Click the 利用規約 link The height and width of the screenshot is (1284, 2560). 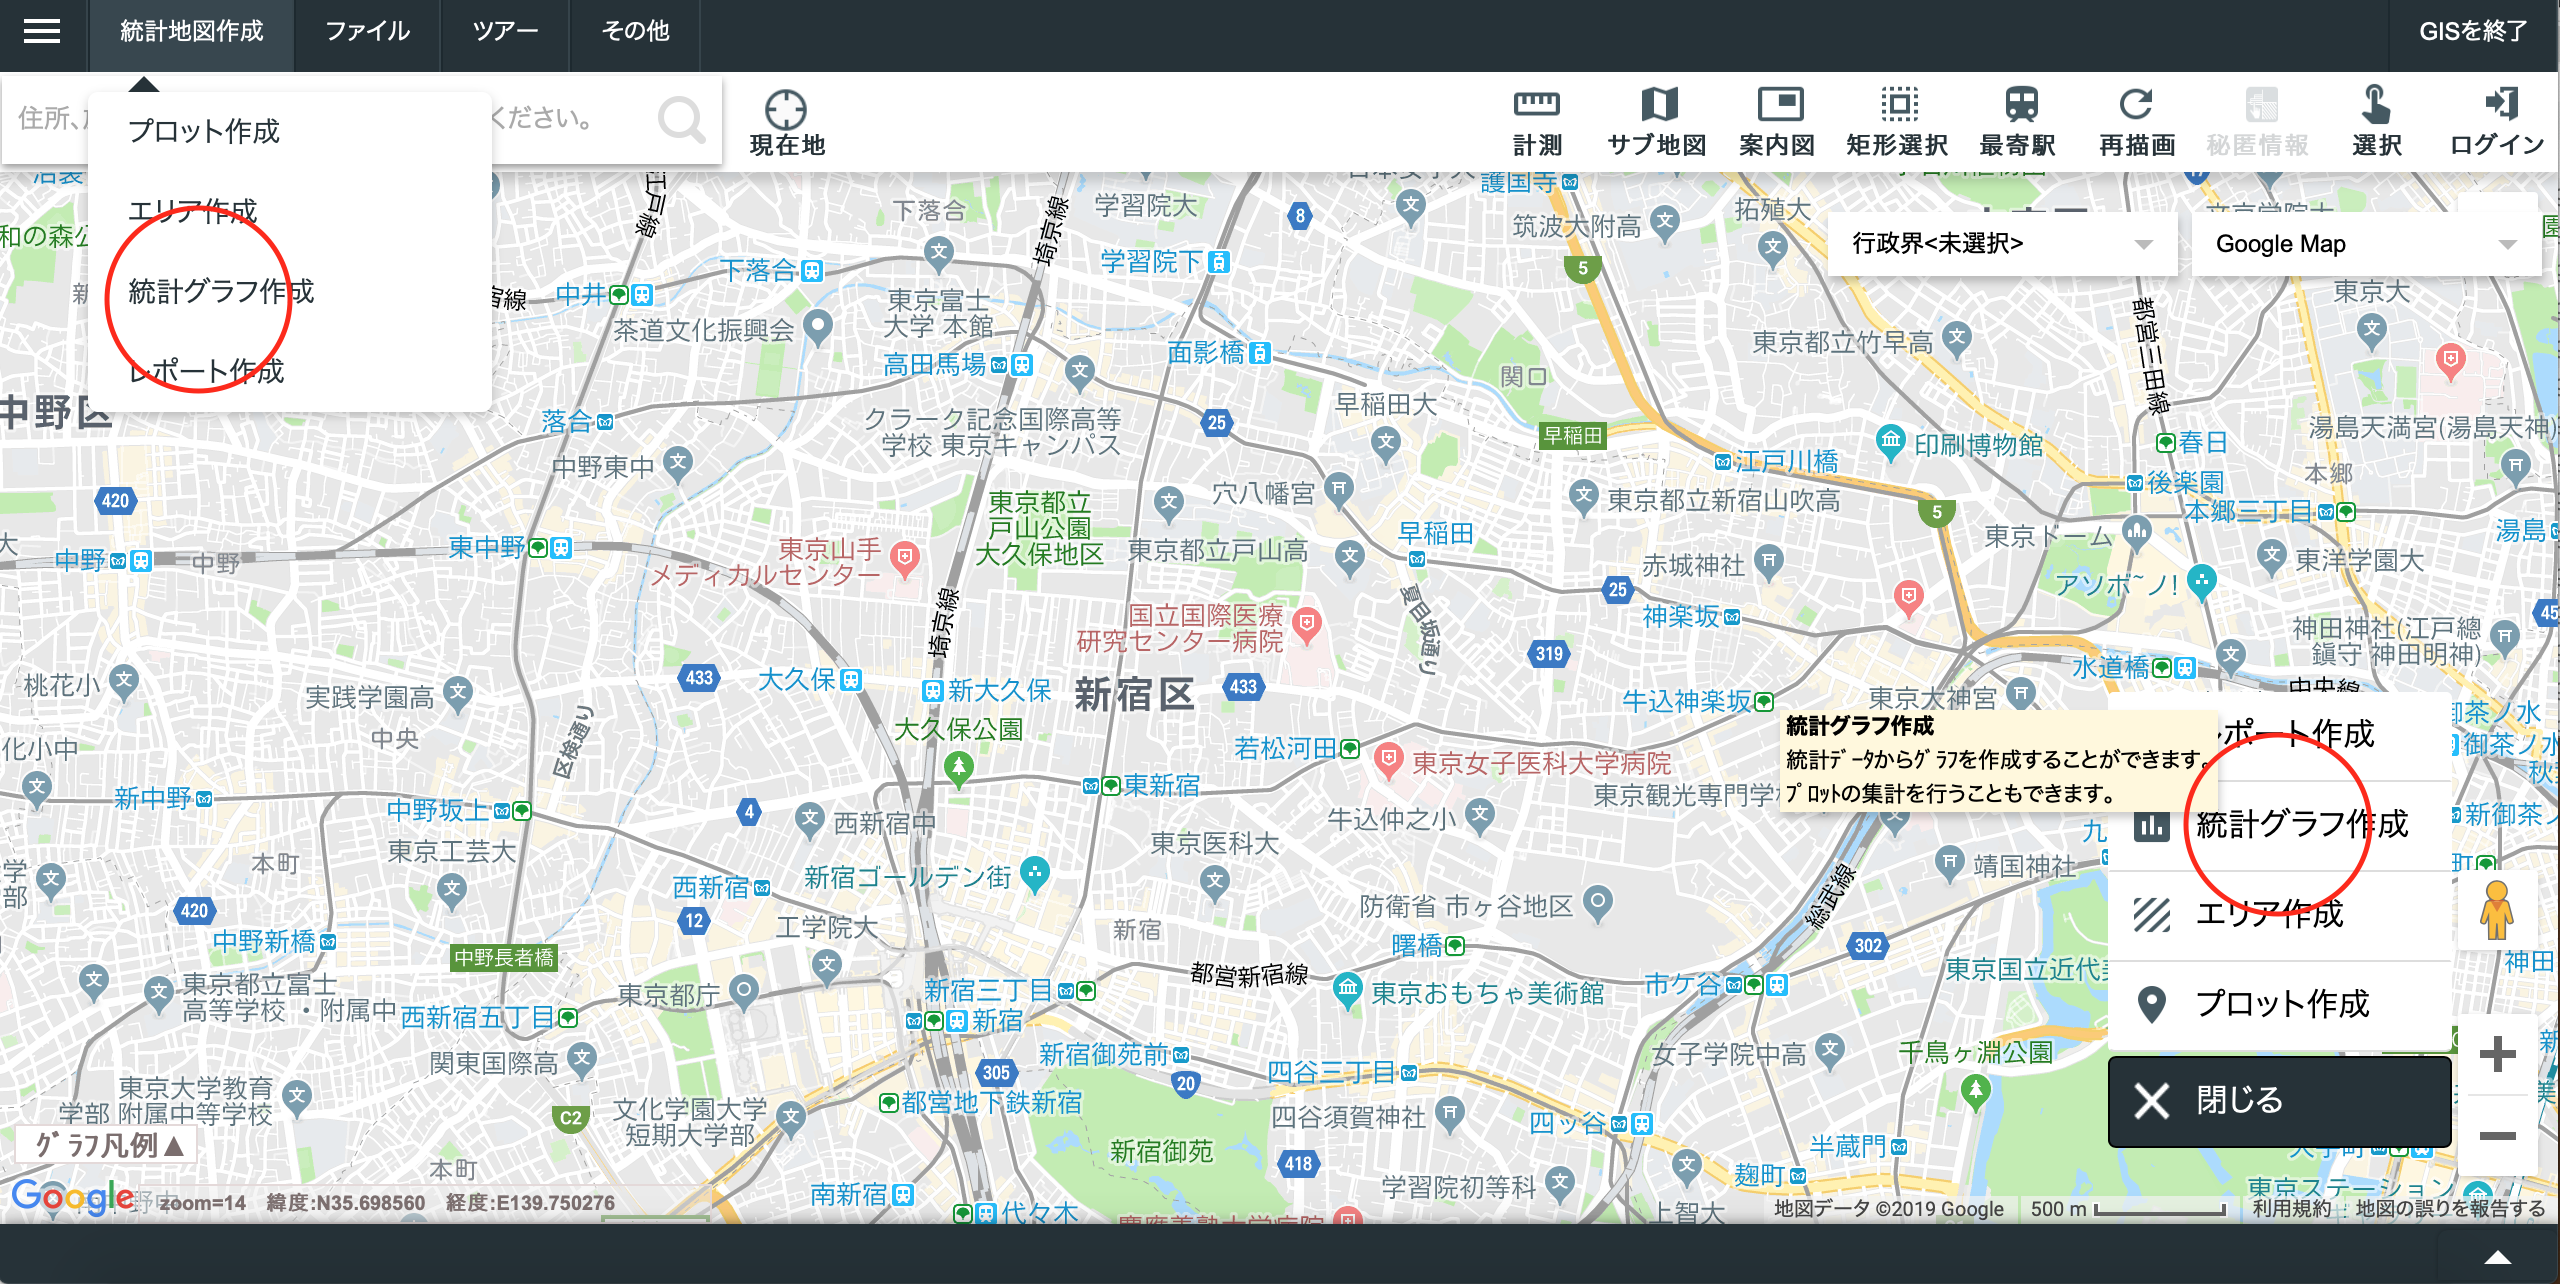(x=2291, y=1208)
